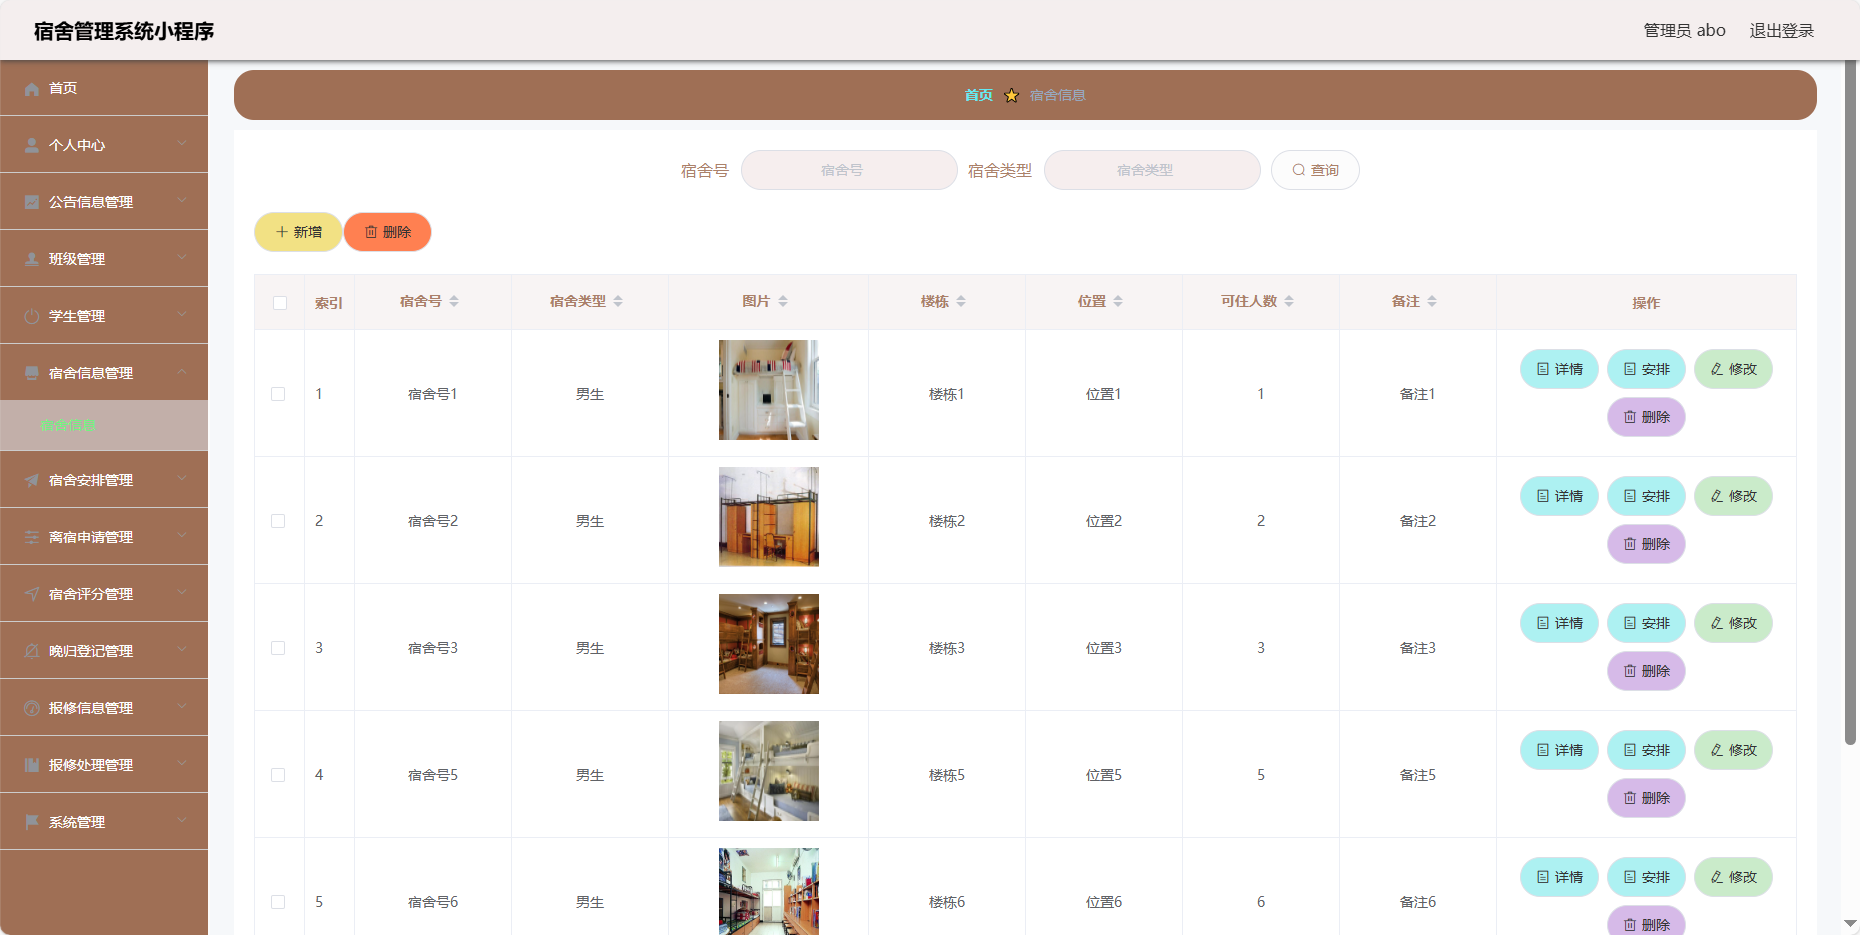Click the orange 删除 batch delete button
The height and width of the screenshot is (935, 1860).
388,232
